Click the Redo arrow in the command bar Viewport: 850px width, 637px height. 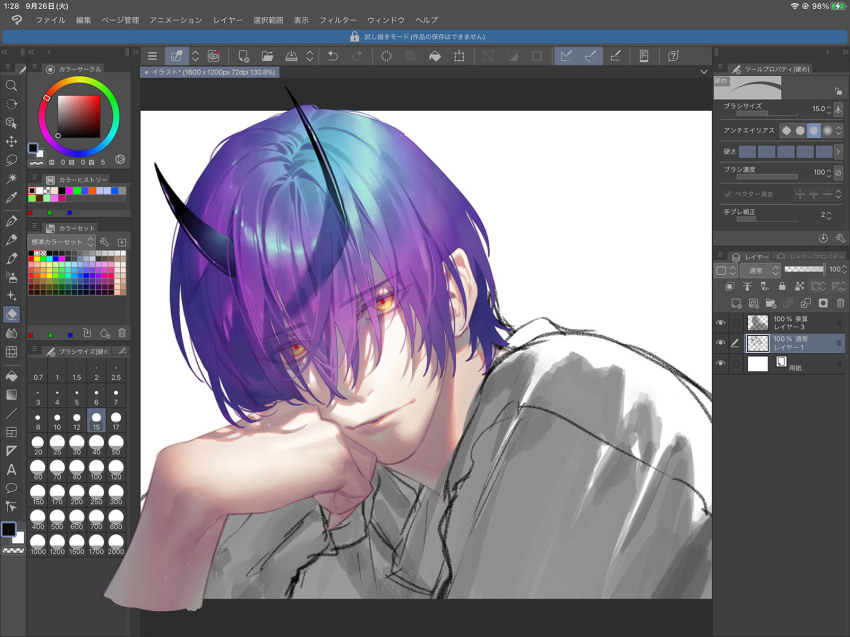click(357, 56)
